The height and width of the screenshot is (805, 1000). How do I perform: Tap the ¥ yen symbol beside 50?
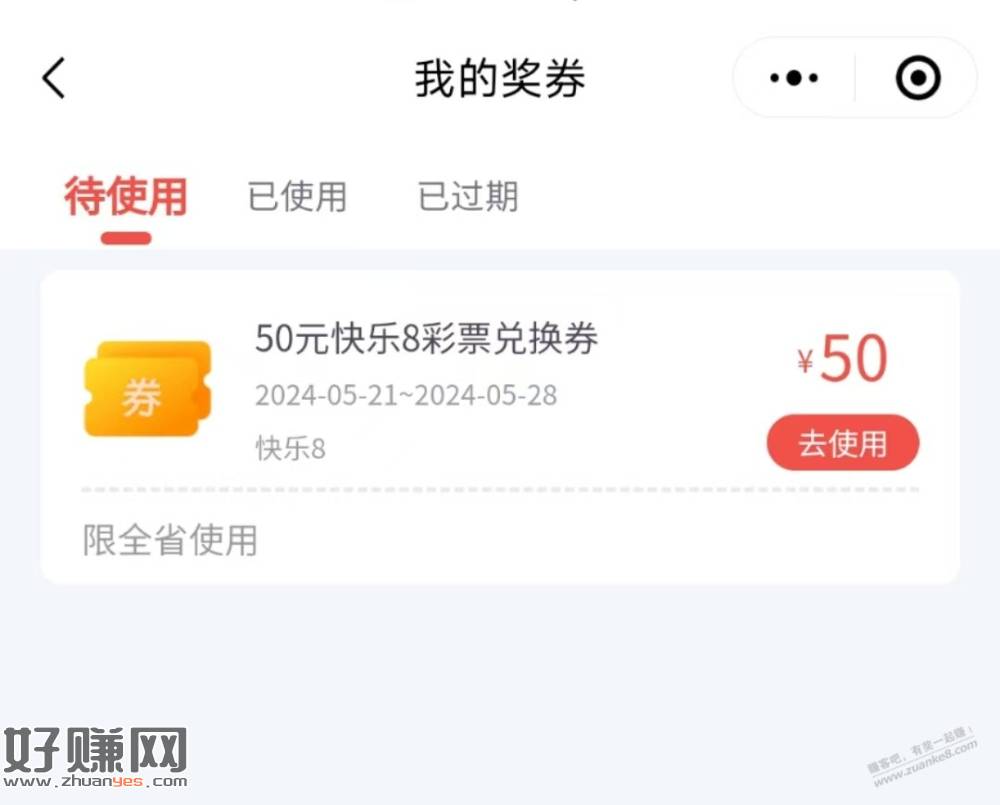[x=805, y=361]
